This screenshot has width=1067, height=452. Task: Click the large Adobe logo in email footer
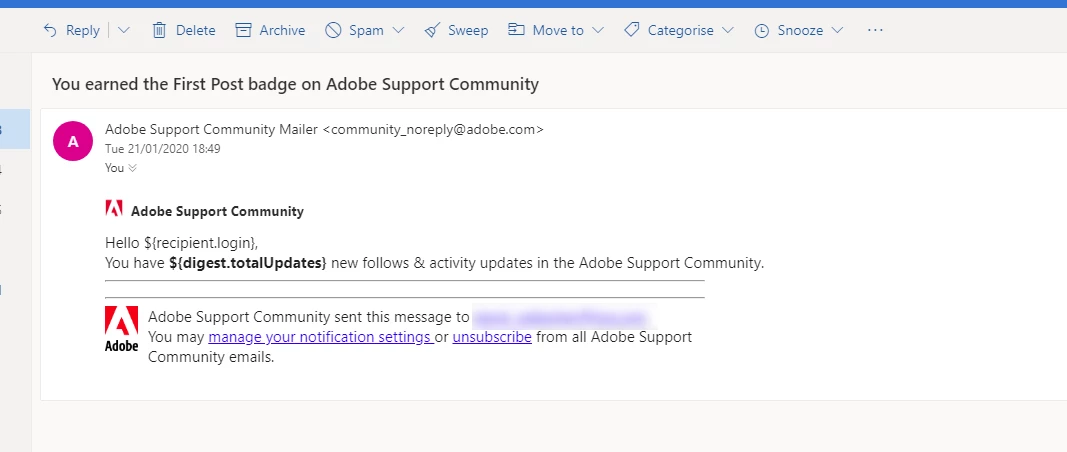click(122, 329)
